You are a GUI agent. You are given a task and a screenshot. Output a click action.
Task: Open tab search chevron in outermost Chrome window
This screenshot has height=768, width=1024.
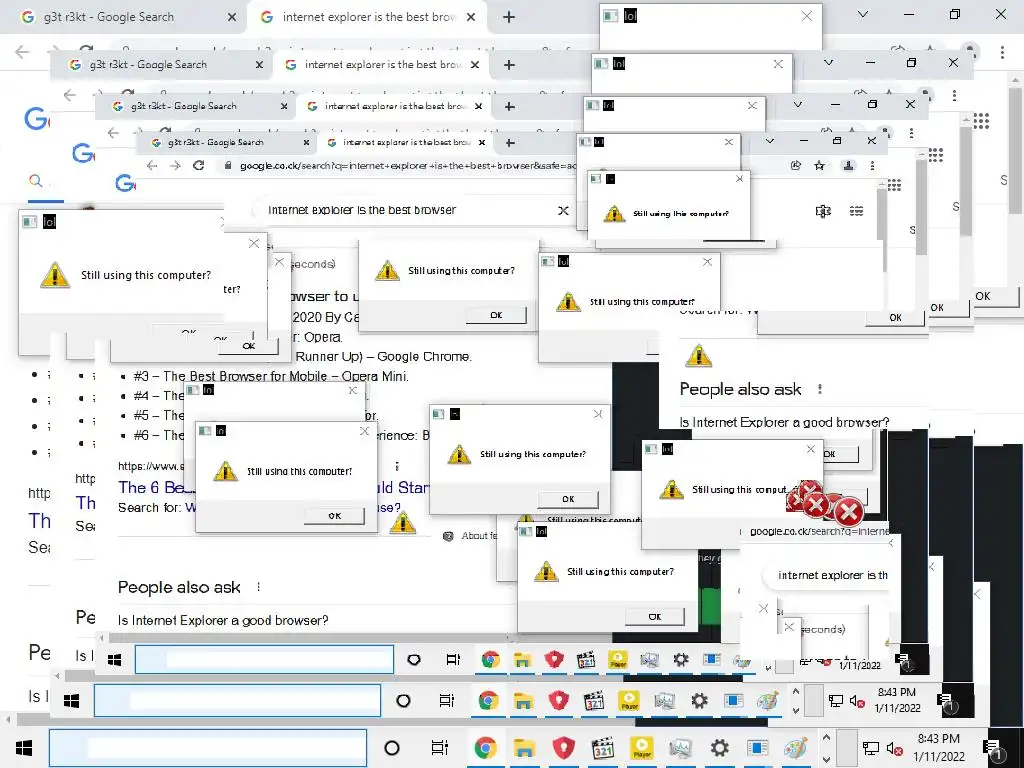pos(863,14)
